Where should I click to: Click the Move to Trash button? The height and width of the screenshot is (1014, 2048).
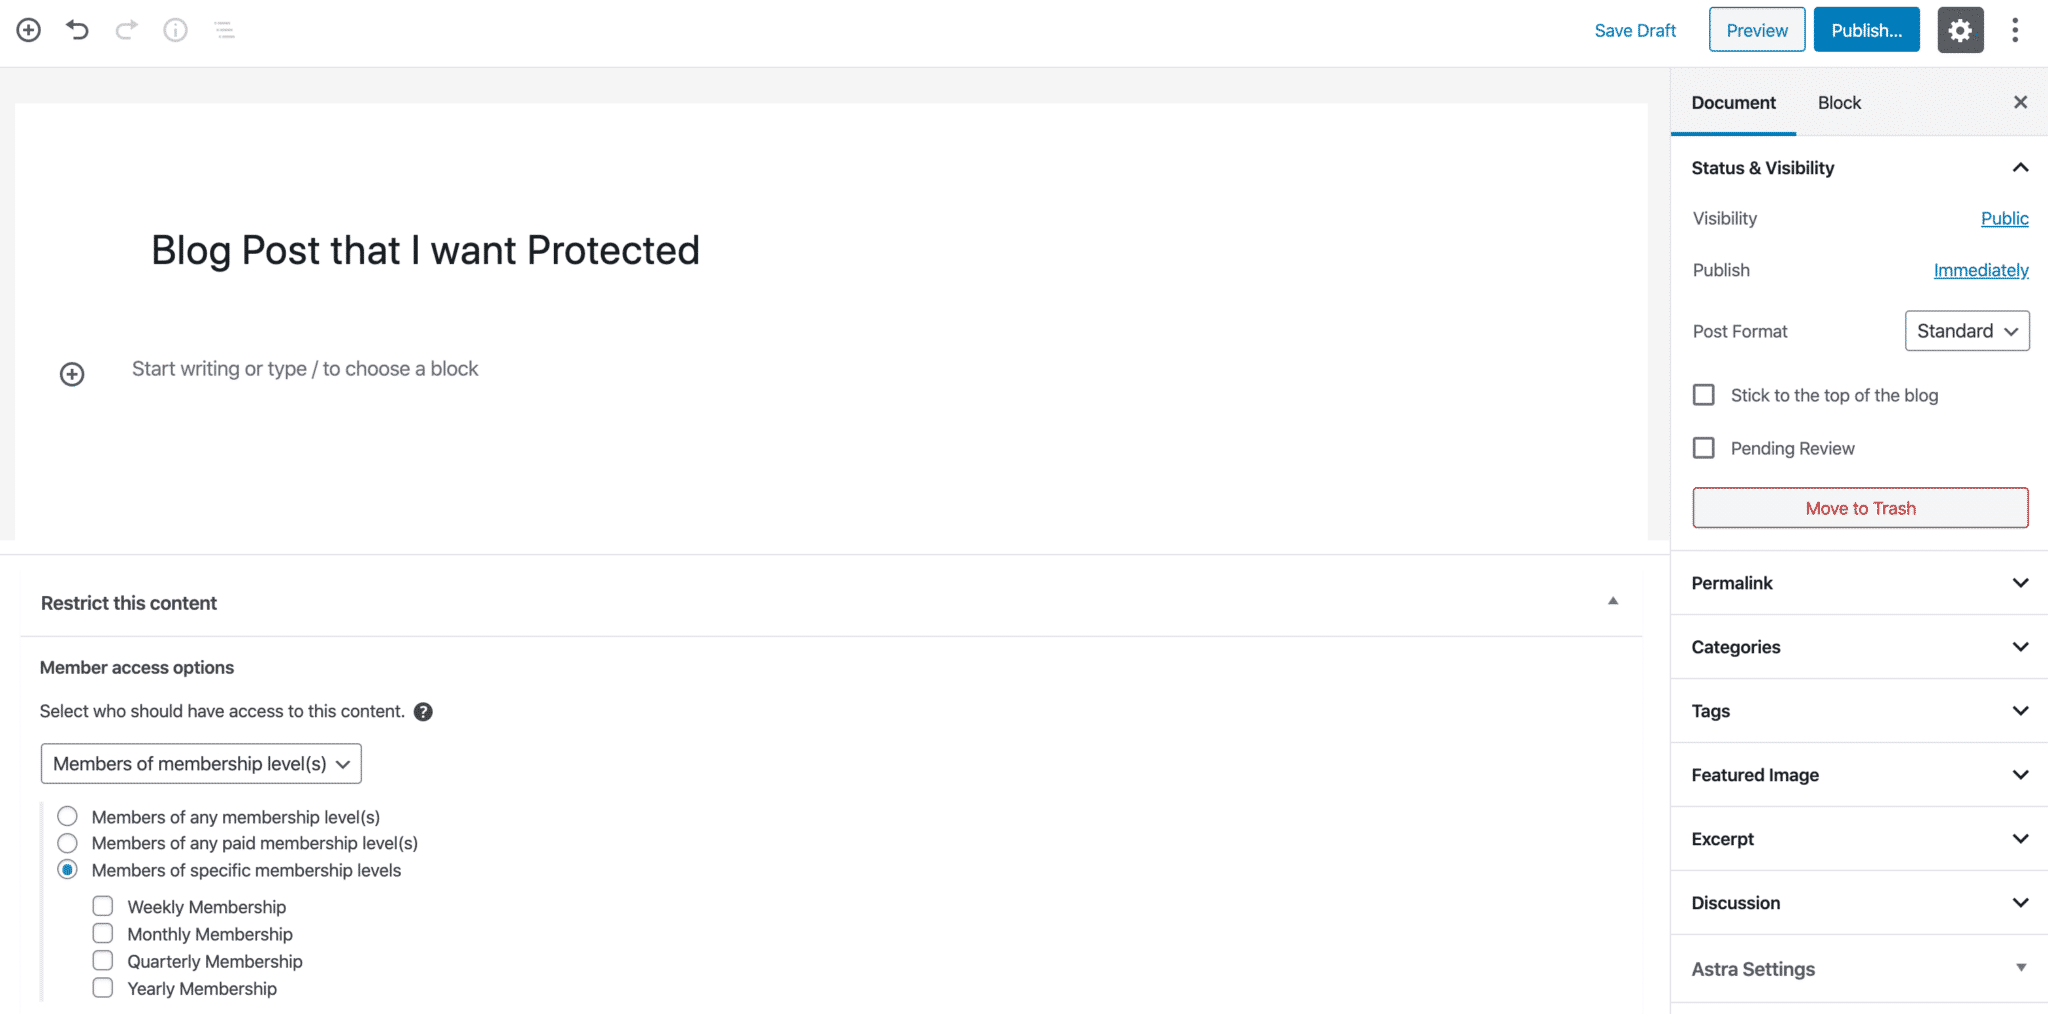1859,507
